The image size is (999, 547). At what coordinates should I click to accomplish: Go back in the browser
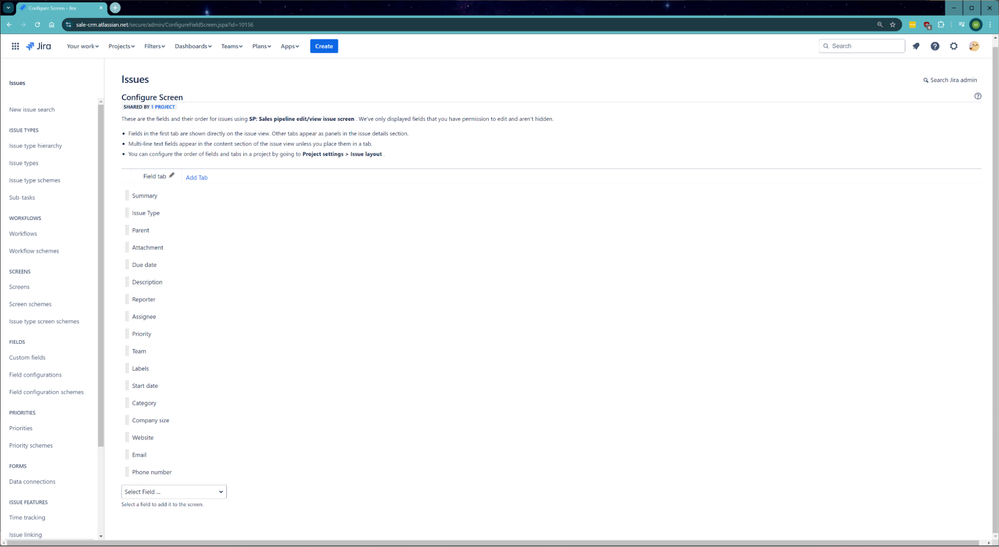click(x=9, y=25)
